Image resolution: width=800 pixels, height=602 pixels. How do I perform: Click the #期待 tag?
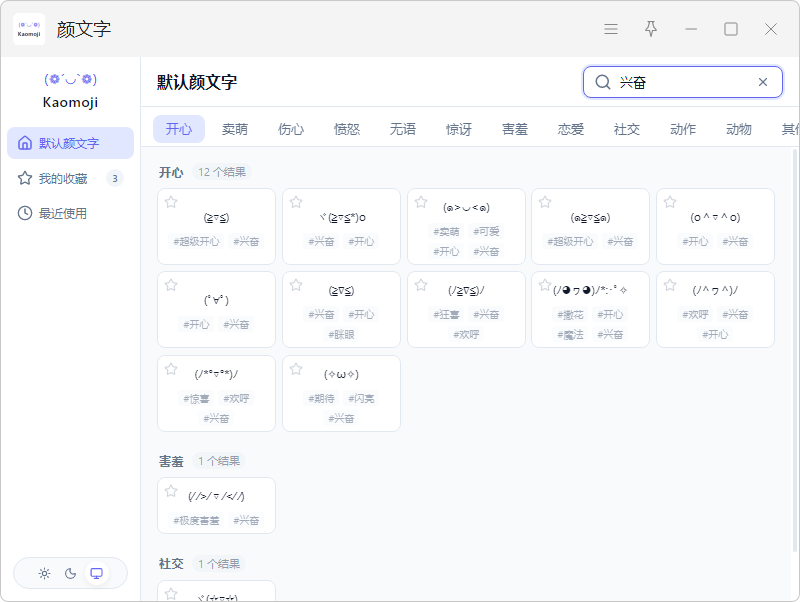coord(321,398)
